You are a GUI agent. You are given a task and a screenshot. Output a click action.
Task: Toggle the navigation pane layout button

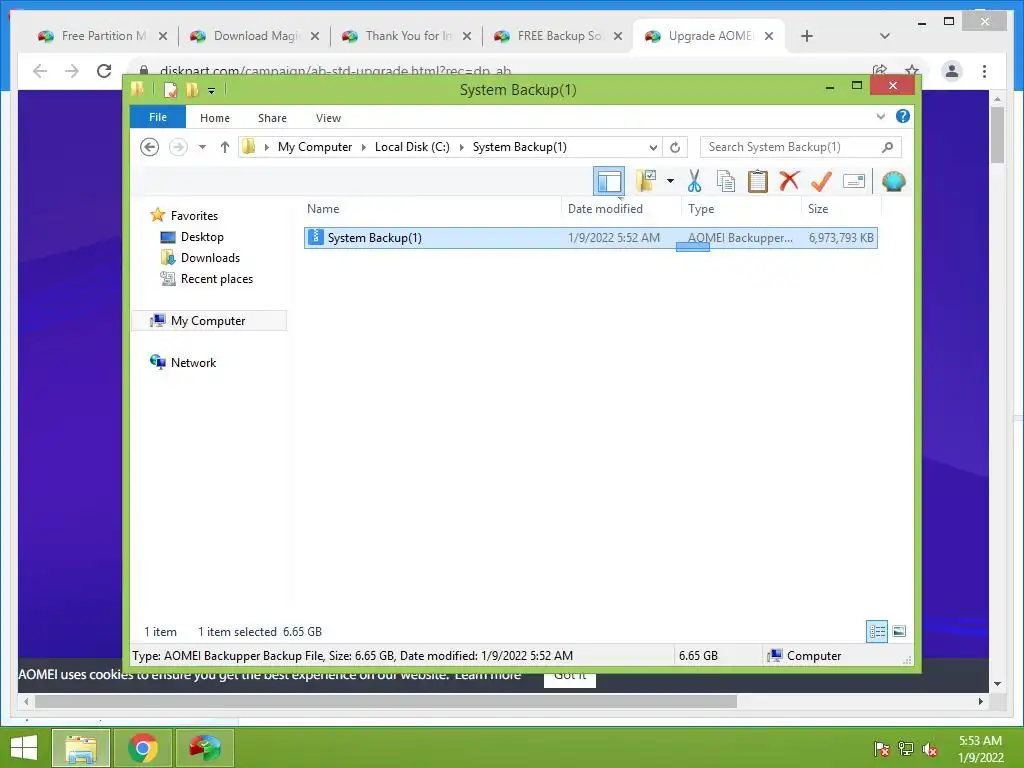coord(609,181)
